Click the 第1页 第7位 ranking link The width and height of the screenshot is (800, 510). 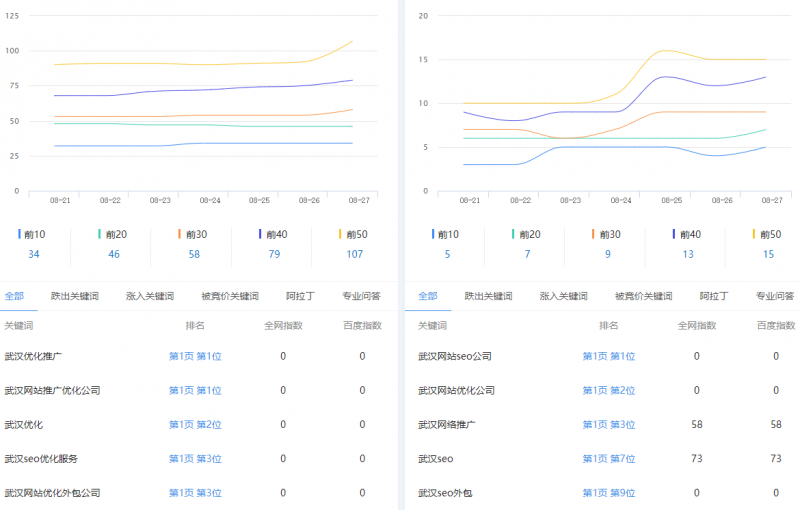click(609, 459)
